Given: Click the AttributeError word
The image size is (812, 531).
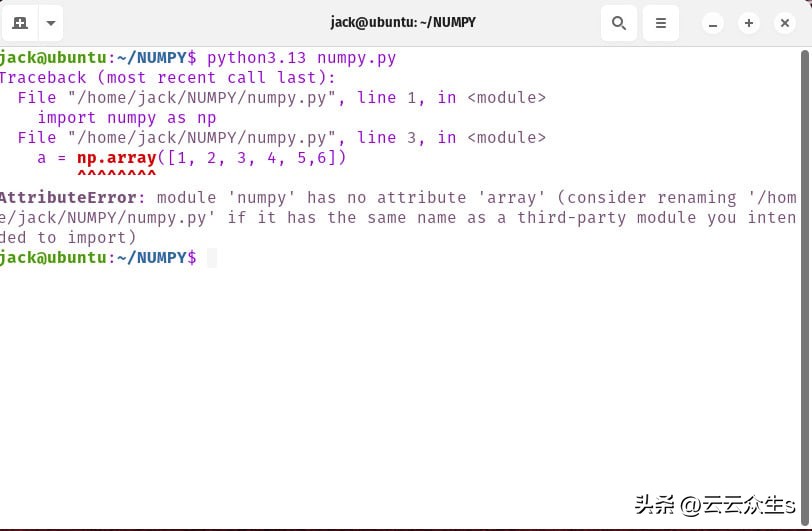Looking at the screenshot, I should tap(68, 198).
